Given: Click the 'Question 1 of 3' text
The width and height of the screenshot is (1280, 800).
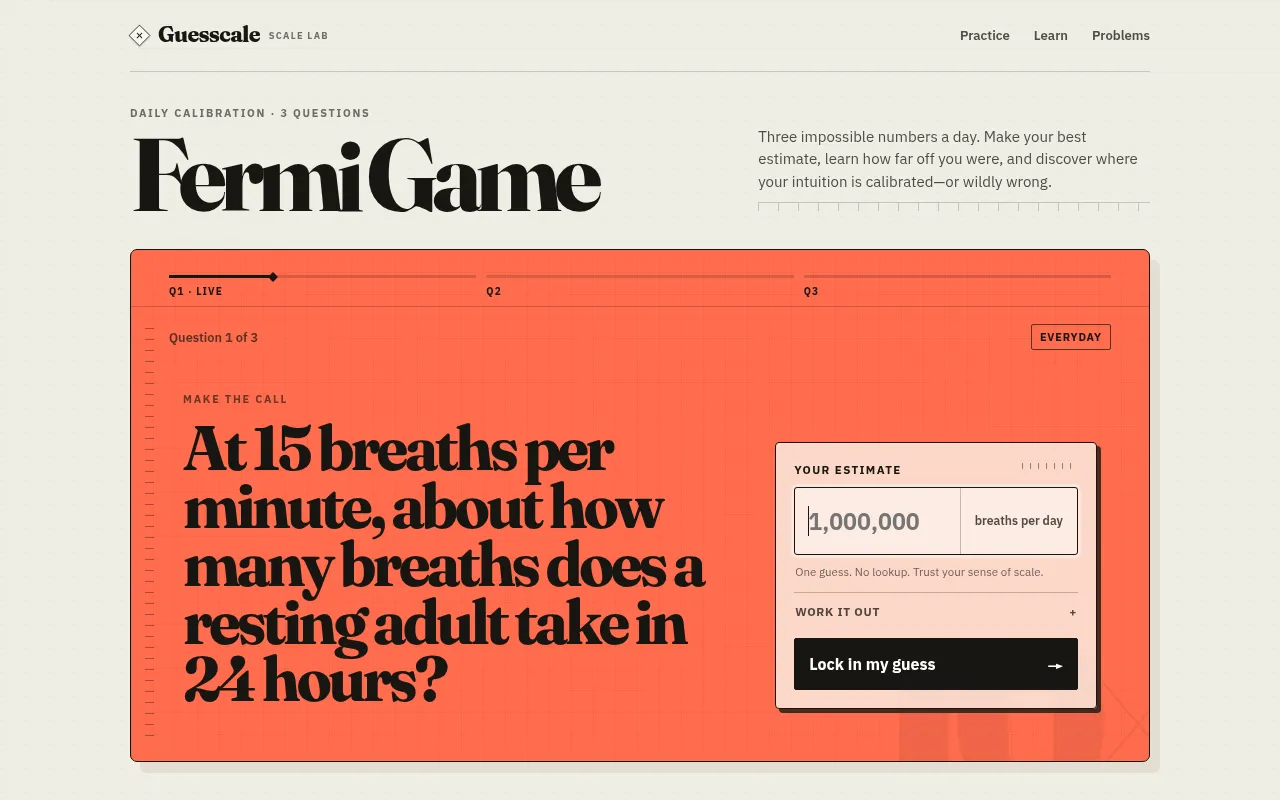Looking at the screenshot, I should (213, 338).
